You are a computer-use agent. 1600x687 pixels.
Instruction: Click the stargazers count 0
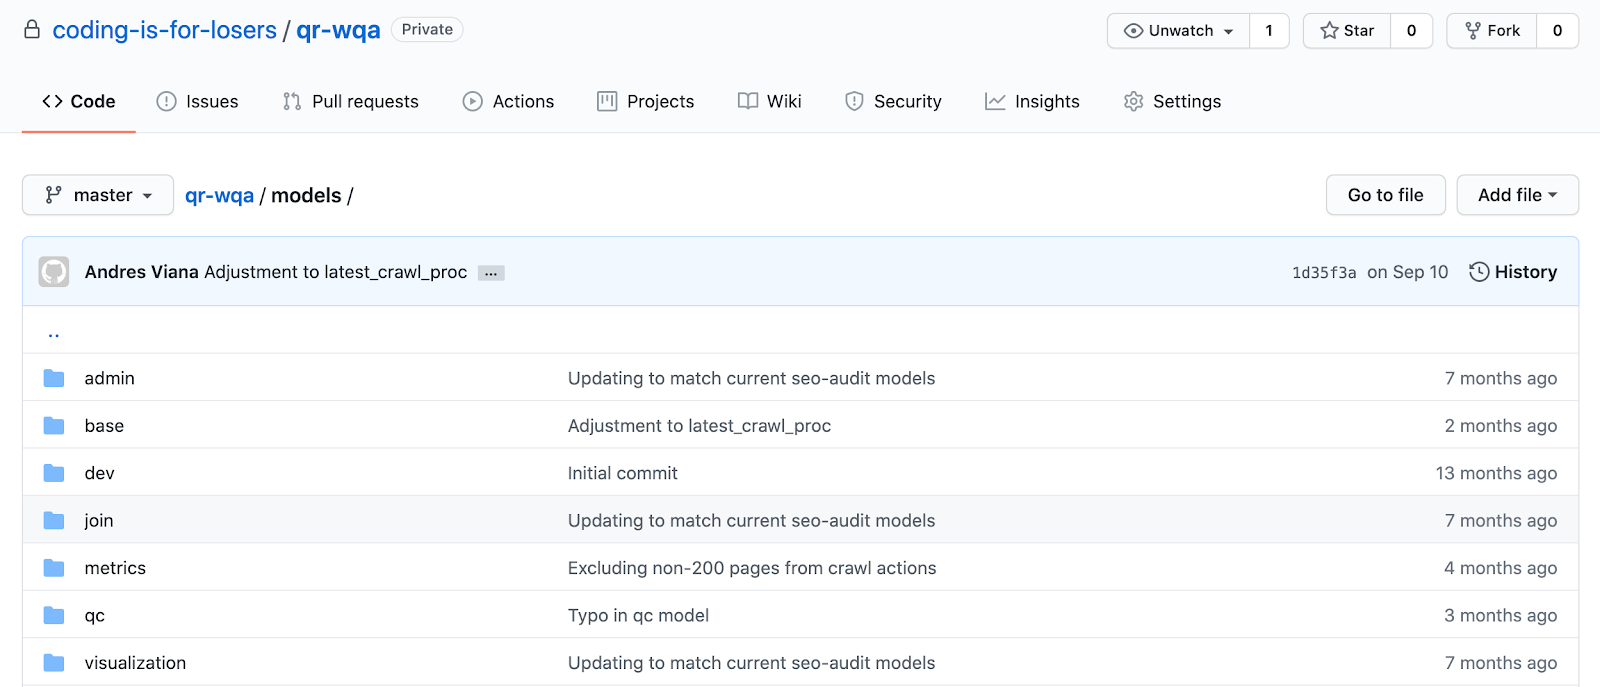(1411, 31)
